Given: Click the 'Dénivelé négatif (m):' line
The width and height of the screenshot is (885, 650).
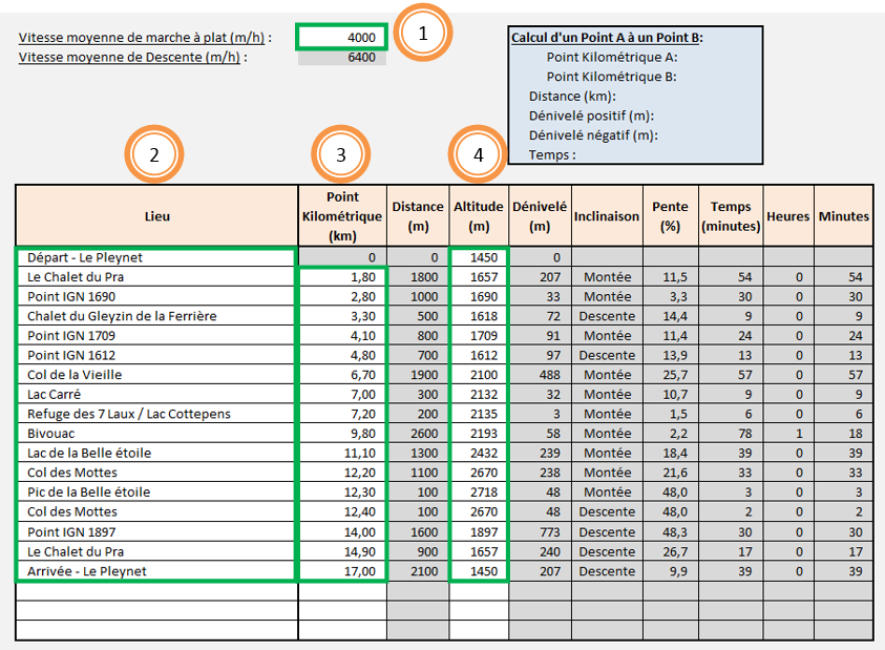Looking at the screenshot, I should pos(593,135).
